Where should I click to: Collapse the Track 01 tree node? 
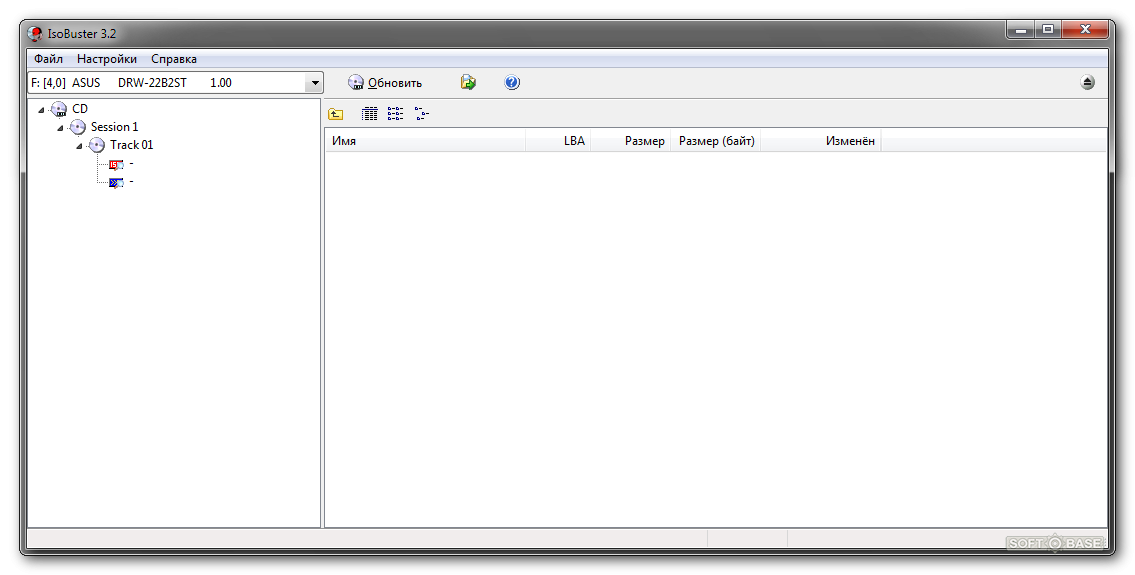(79, 146)
